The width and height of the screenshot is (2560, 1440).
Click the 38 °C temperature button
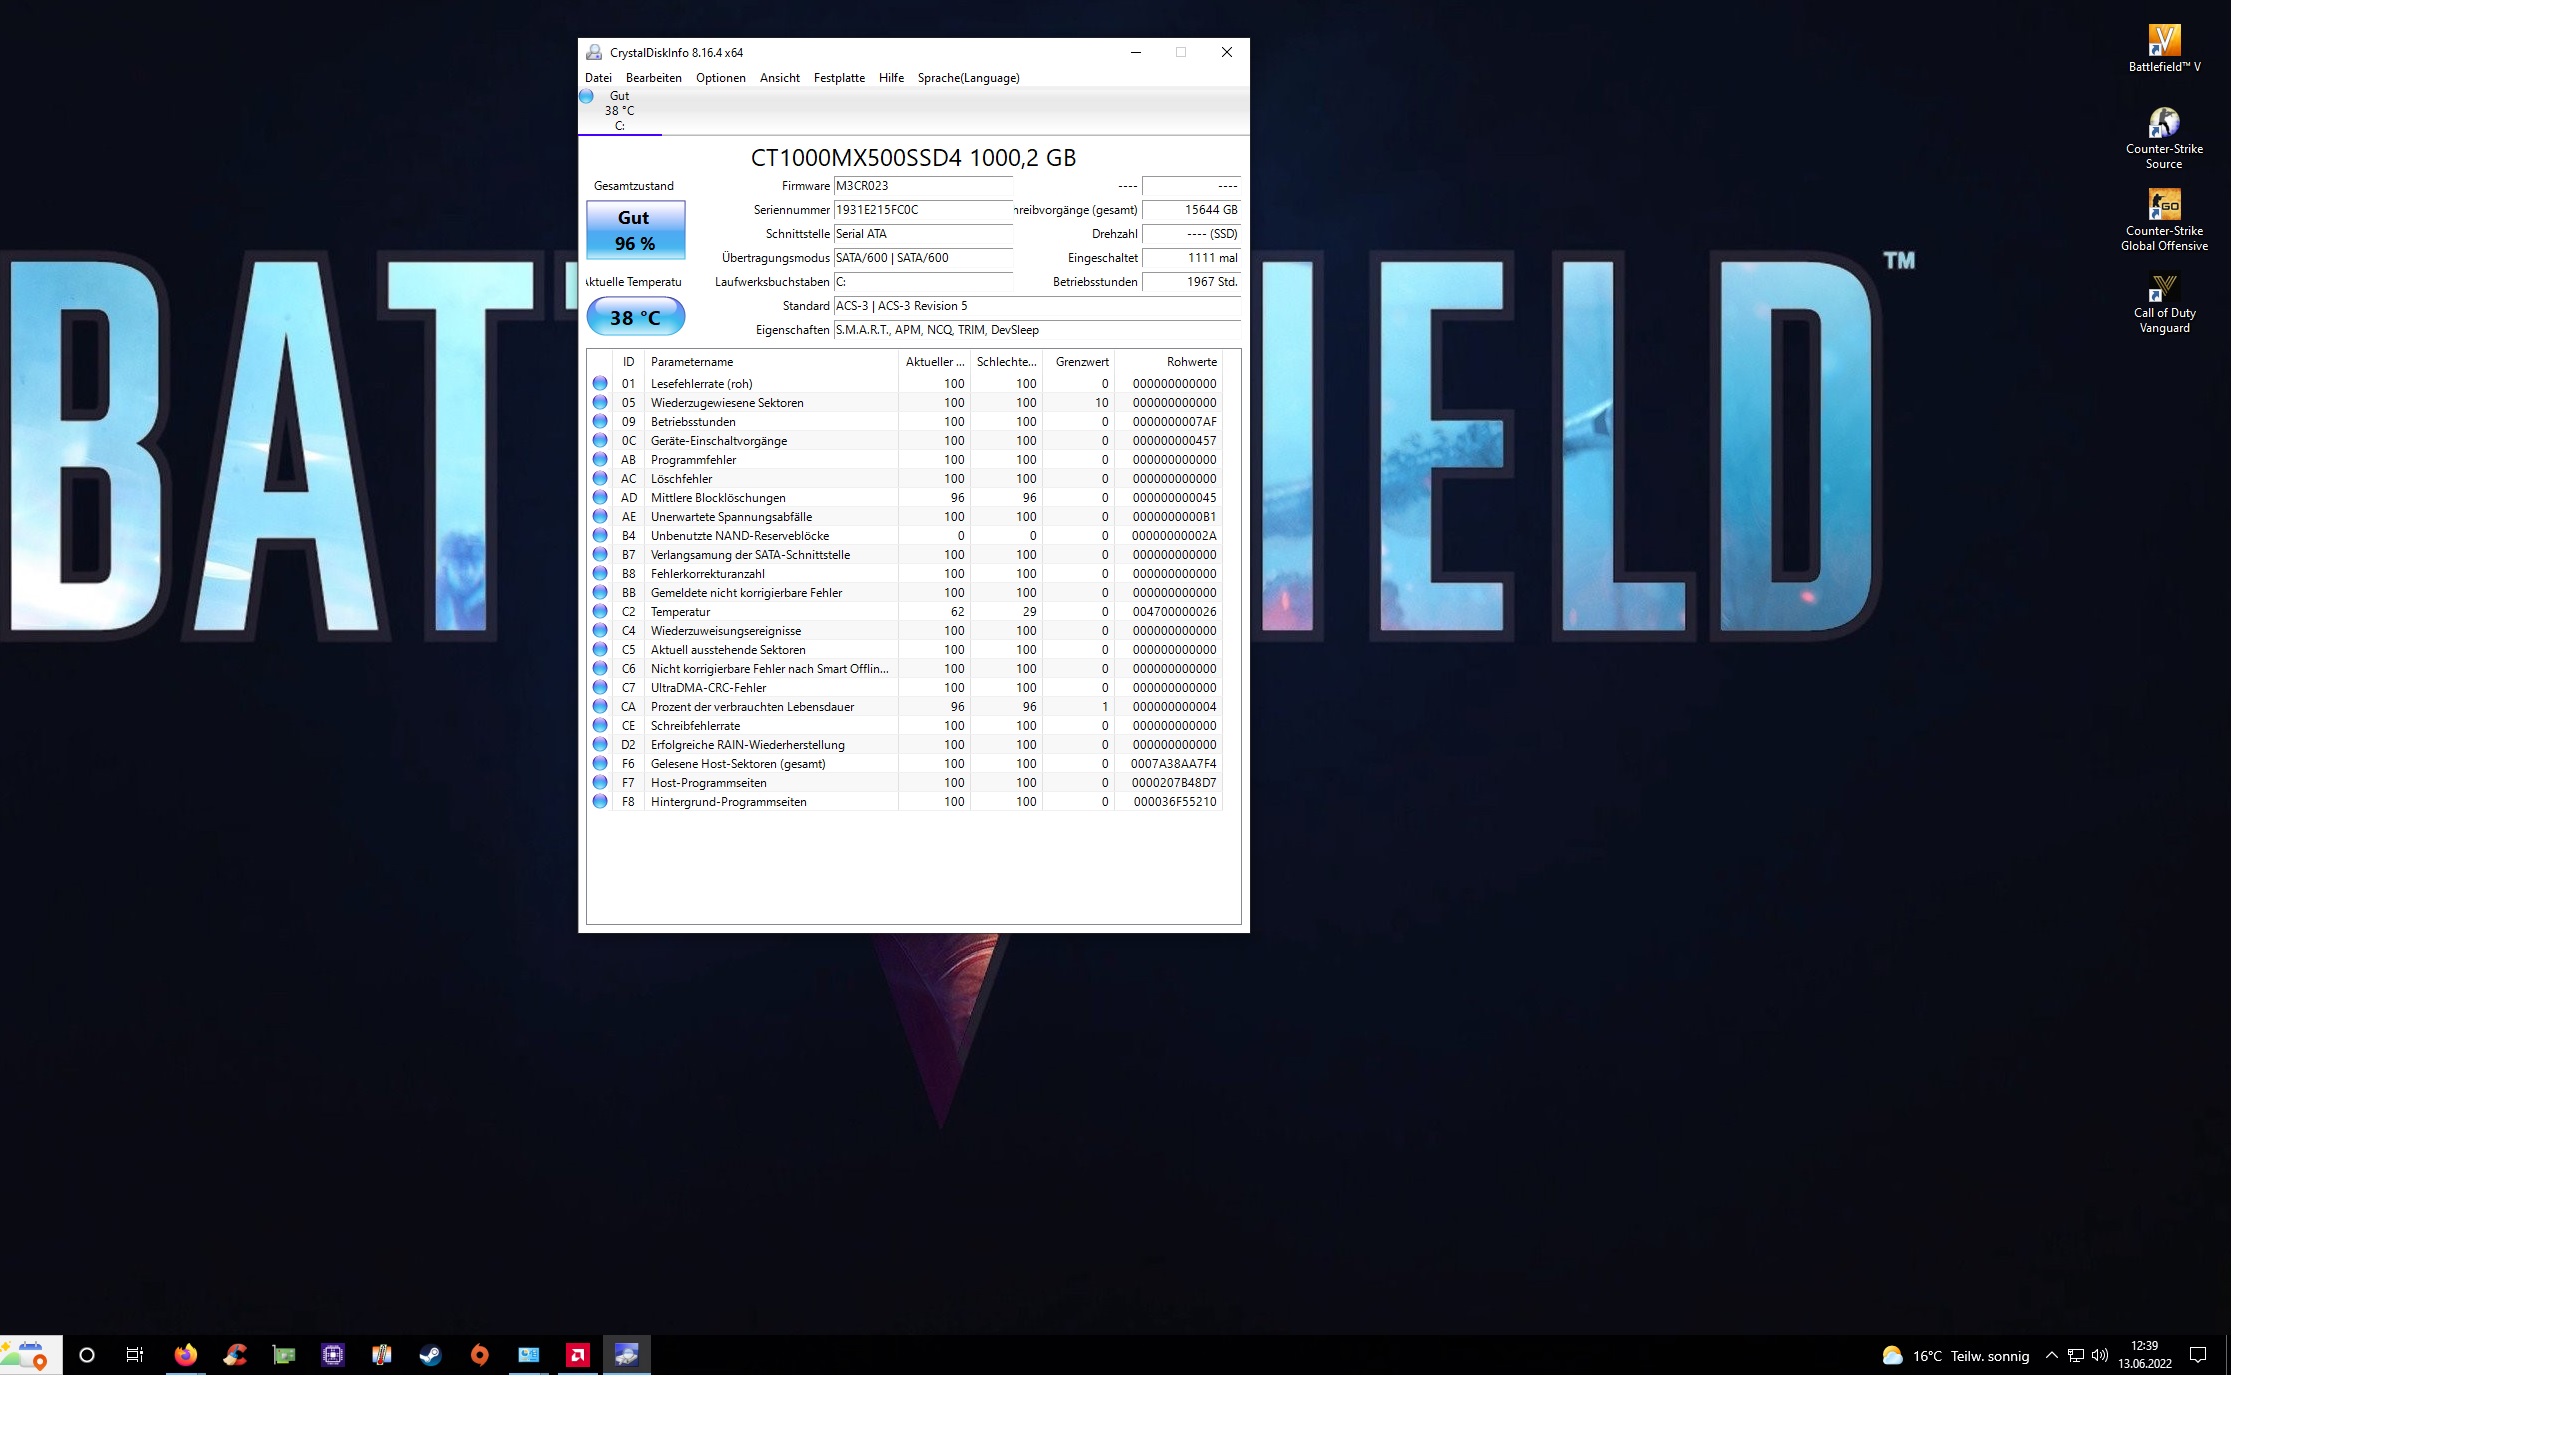(x=635, y=317)
